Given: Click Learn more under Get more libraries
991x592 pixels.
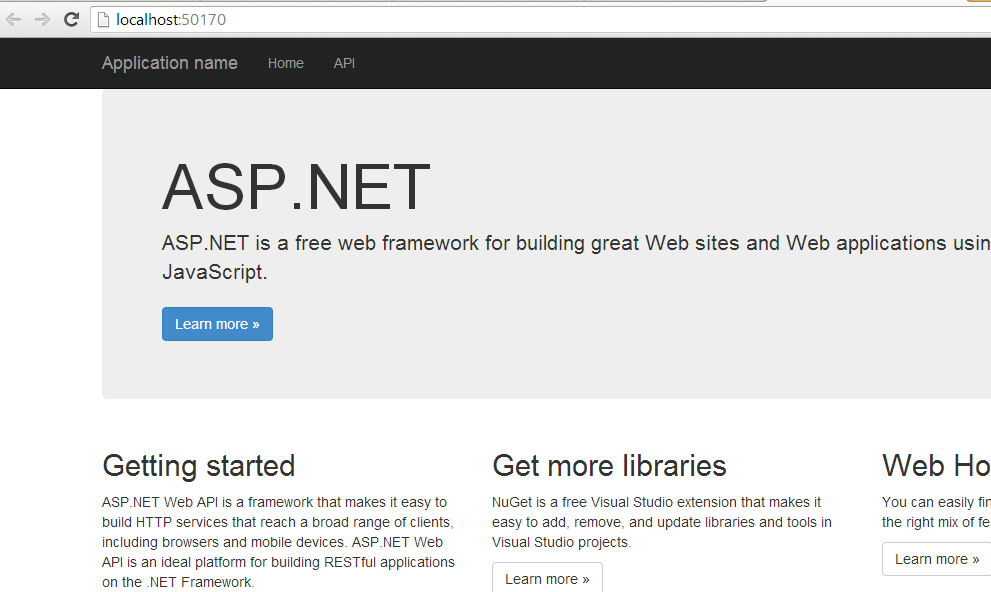Looking at the screenshot, I should (547, 578).
